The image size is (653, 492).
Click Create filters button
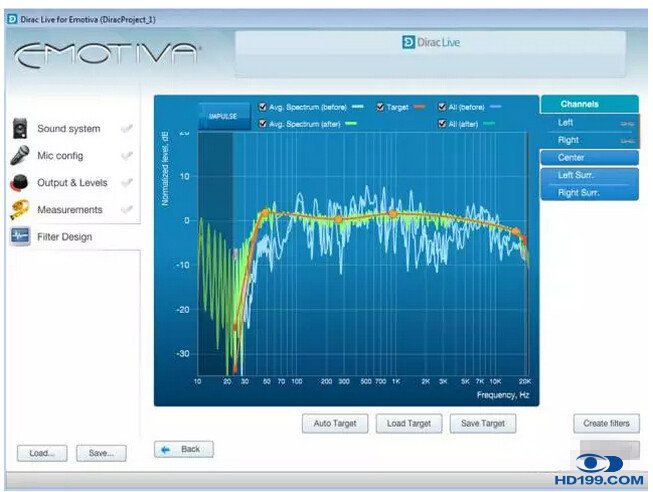pos(606,424)
